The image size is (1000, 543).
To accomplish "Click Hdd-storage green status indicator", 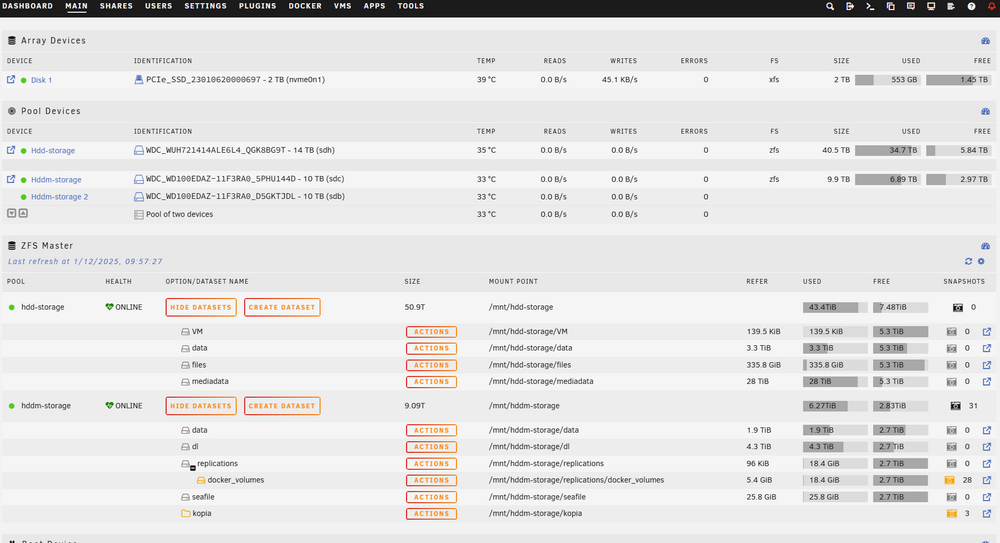I will pyautogui.click(x=24, y=151).
